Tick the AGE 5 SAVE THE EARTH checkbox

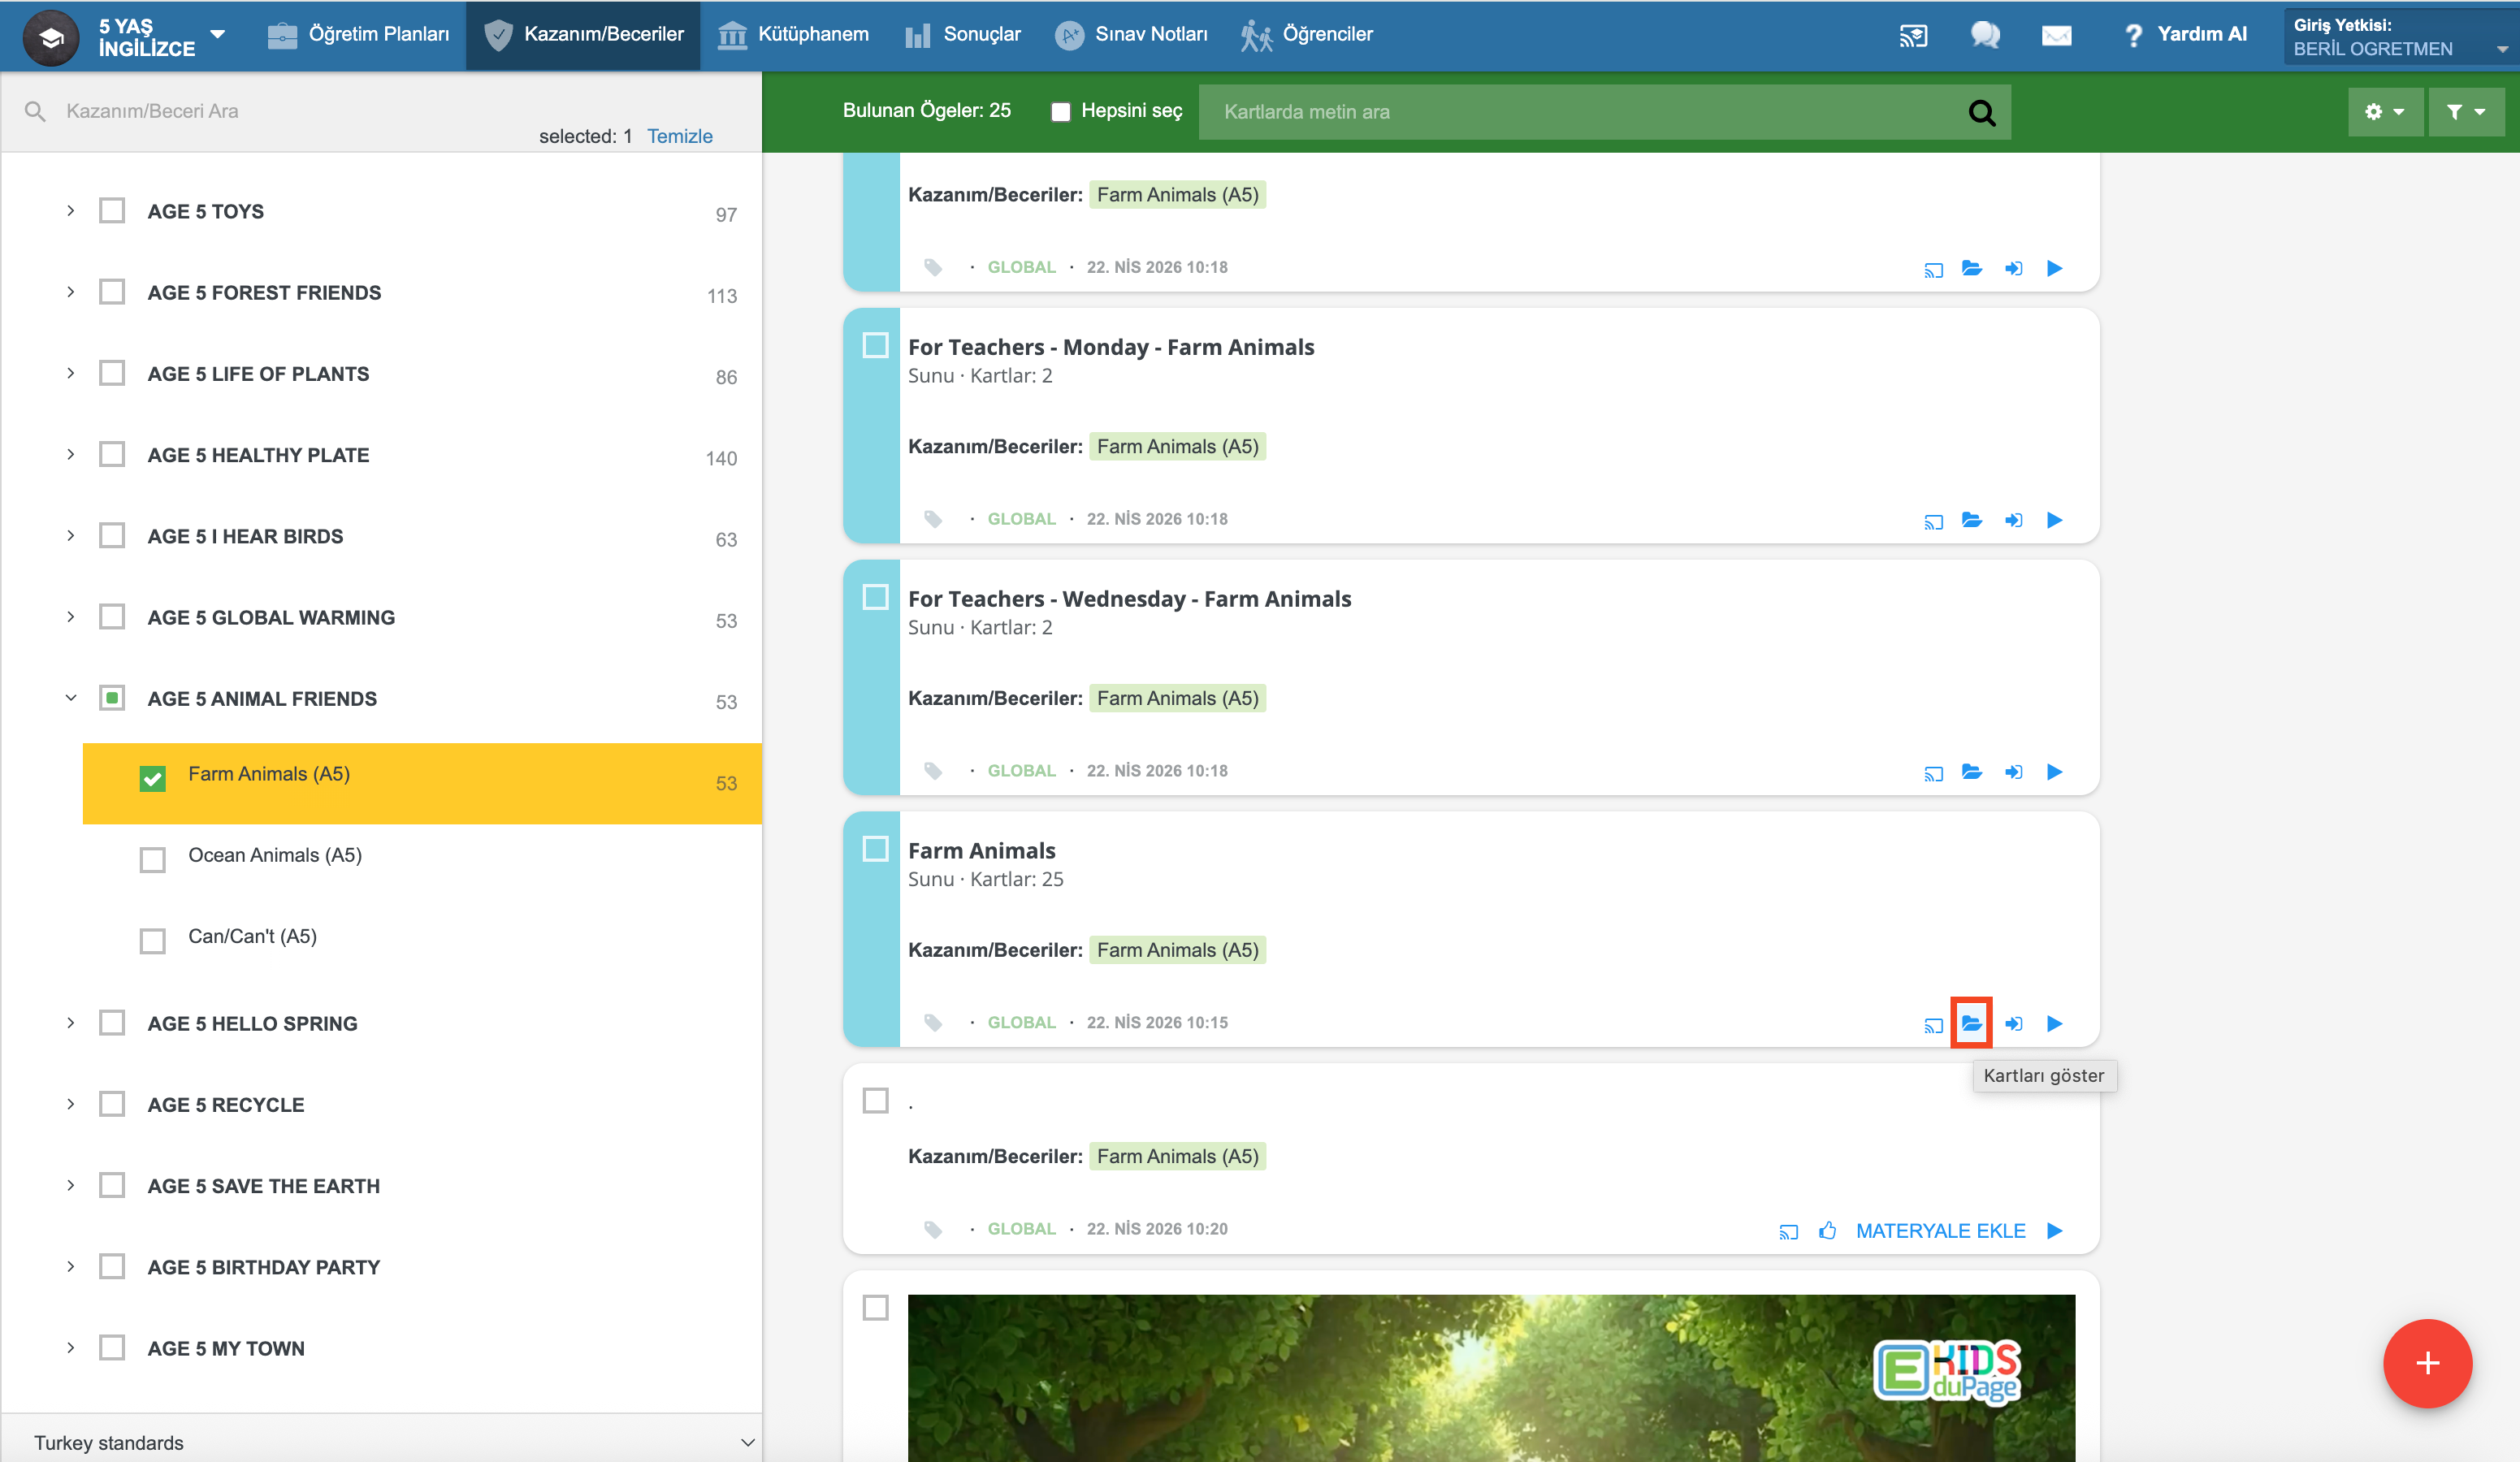click(112, 1185)
